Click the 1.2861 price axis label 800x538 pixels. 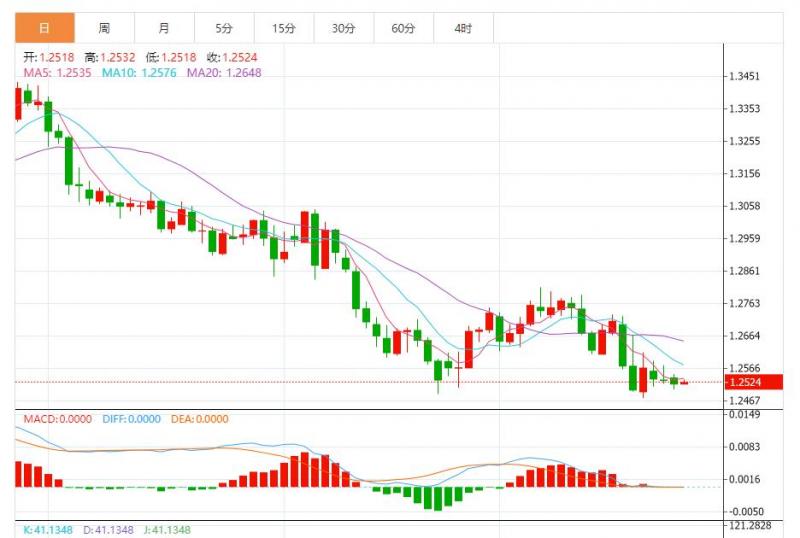pyautogui.click(x=744, y=271)
